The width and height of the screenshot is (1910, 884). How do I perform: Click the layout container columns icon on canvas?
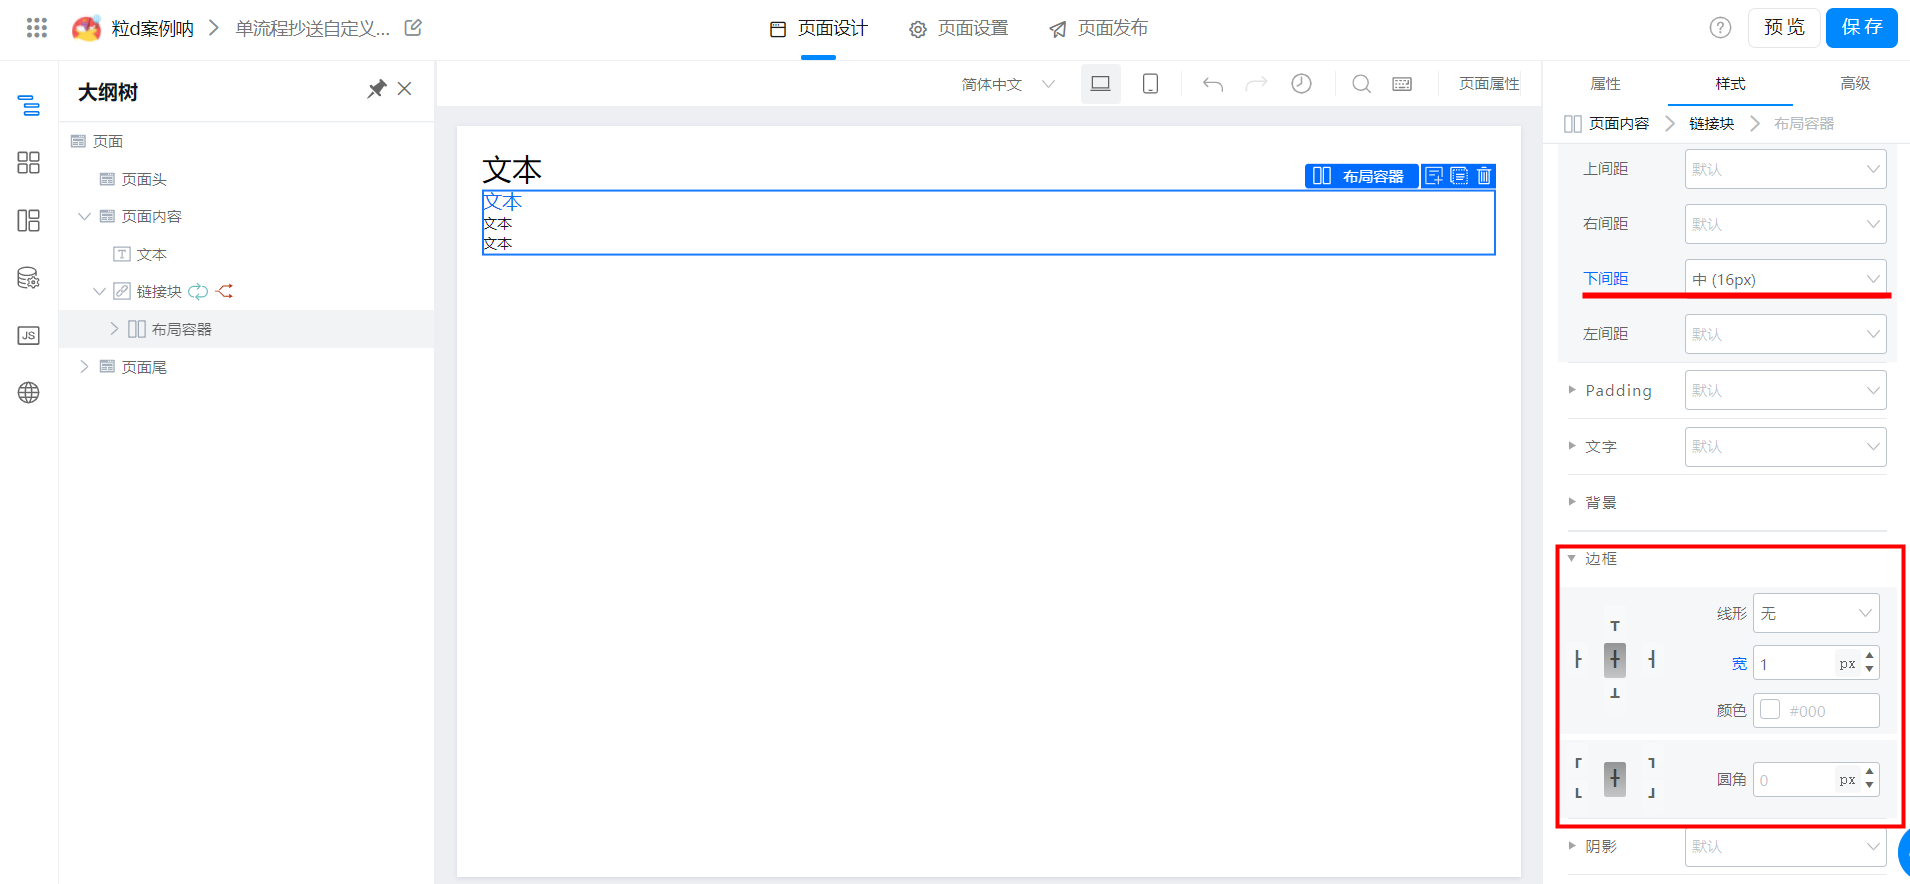1322,176
